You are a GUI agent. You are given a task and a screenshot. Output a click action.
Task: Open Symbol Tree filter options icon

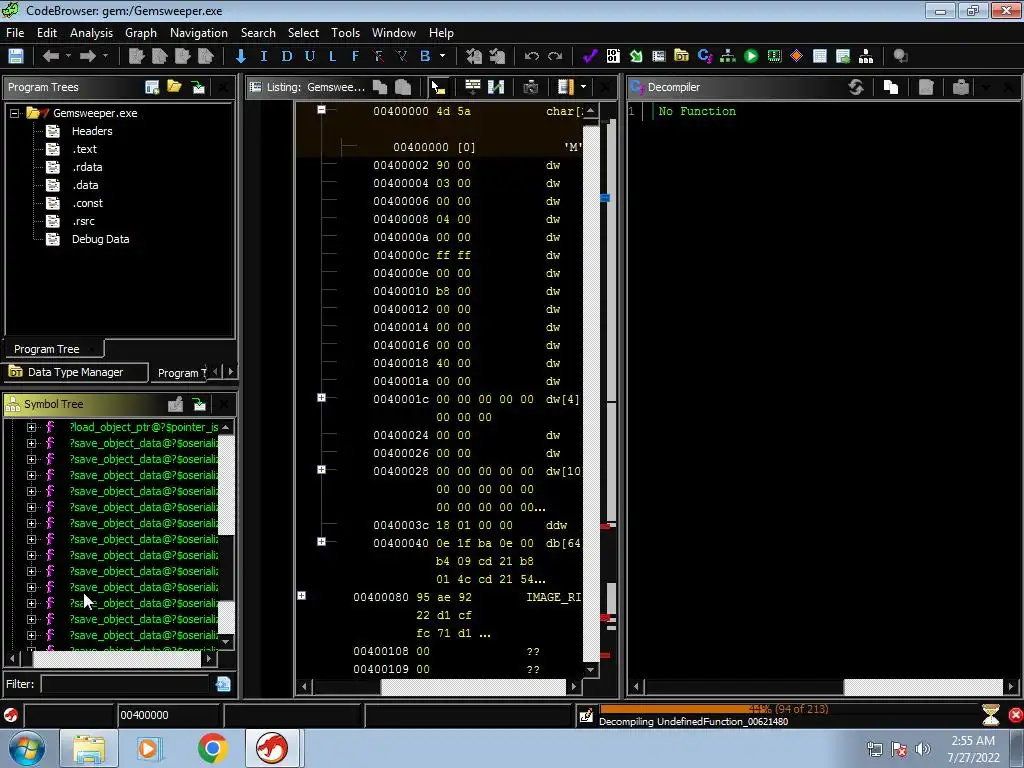223,684
